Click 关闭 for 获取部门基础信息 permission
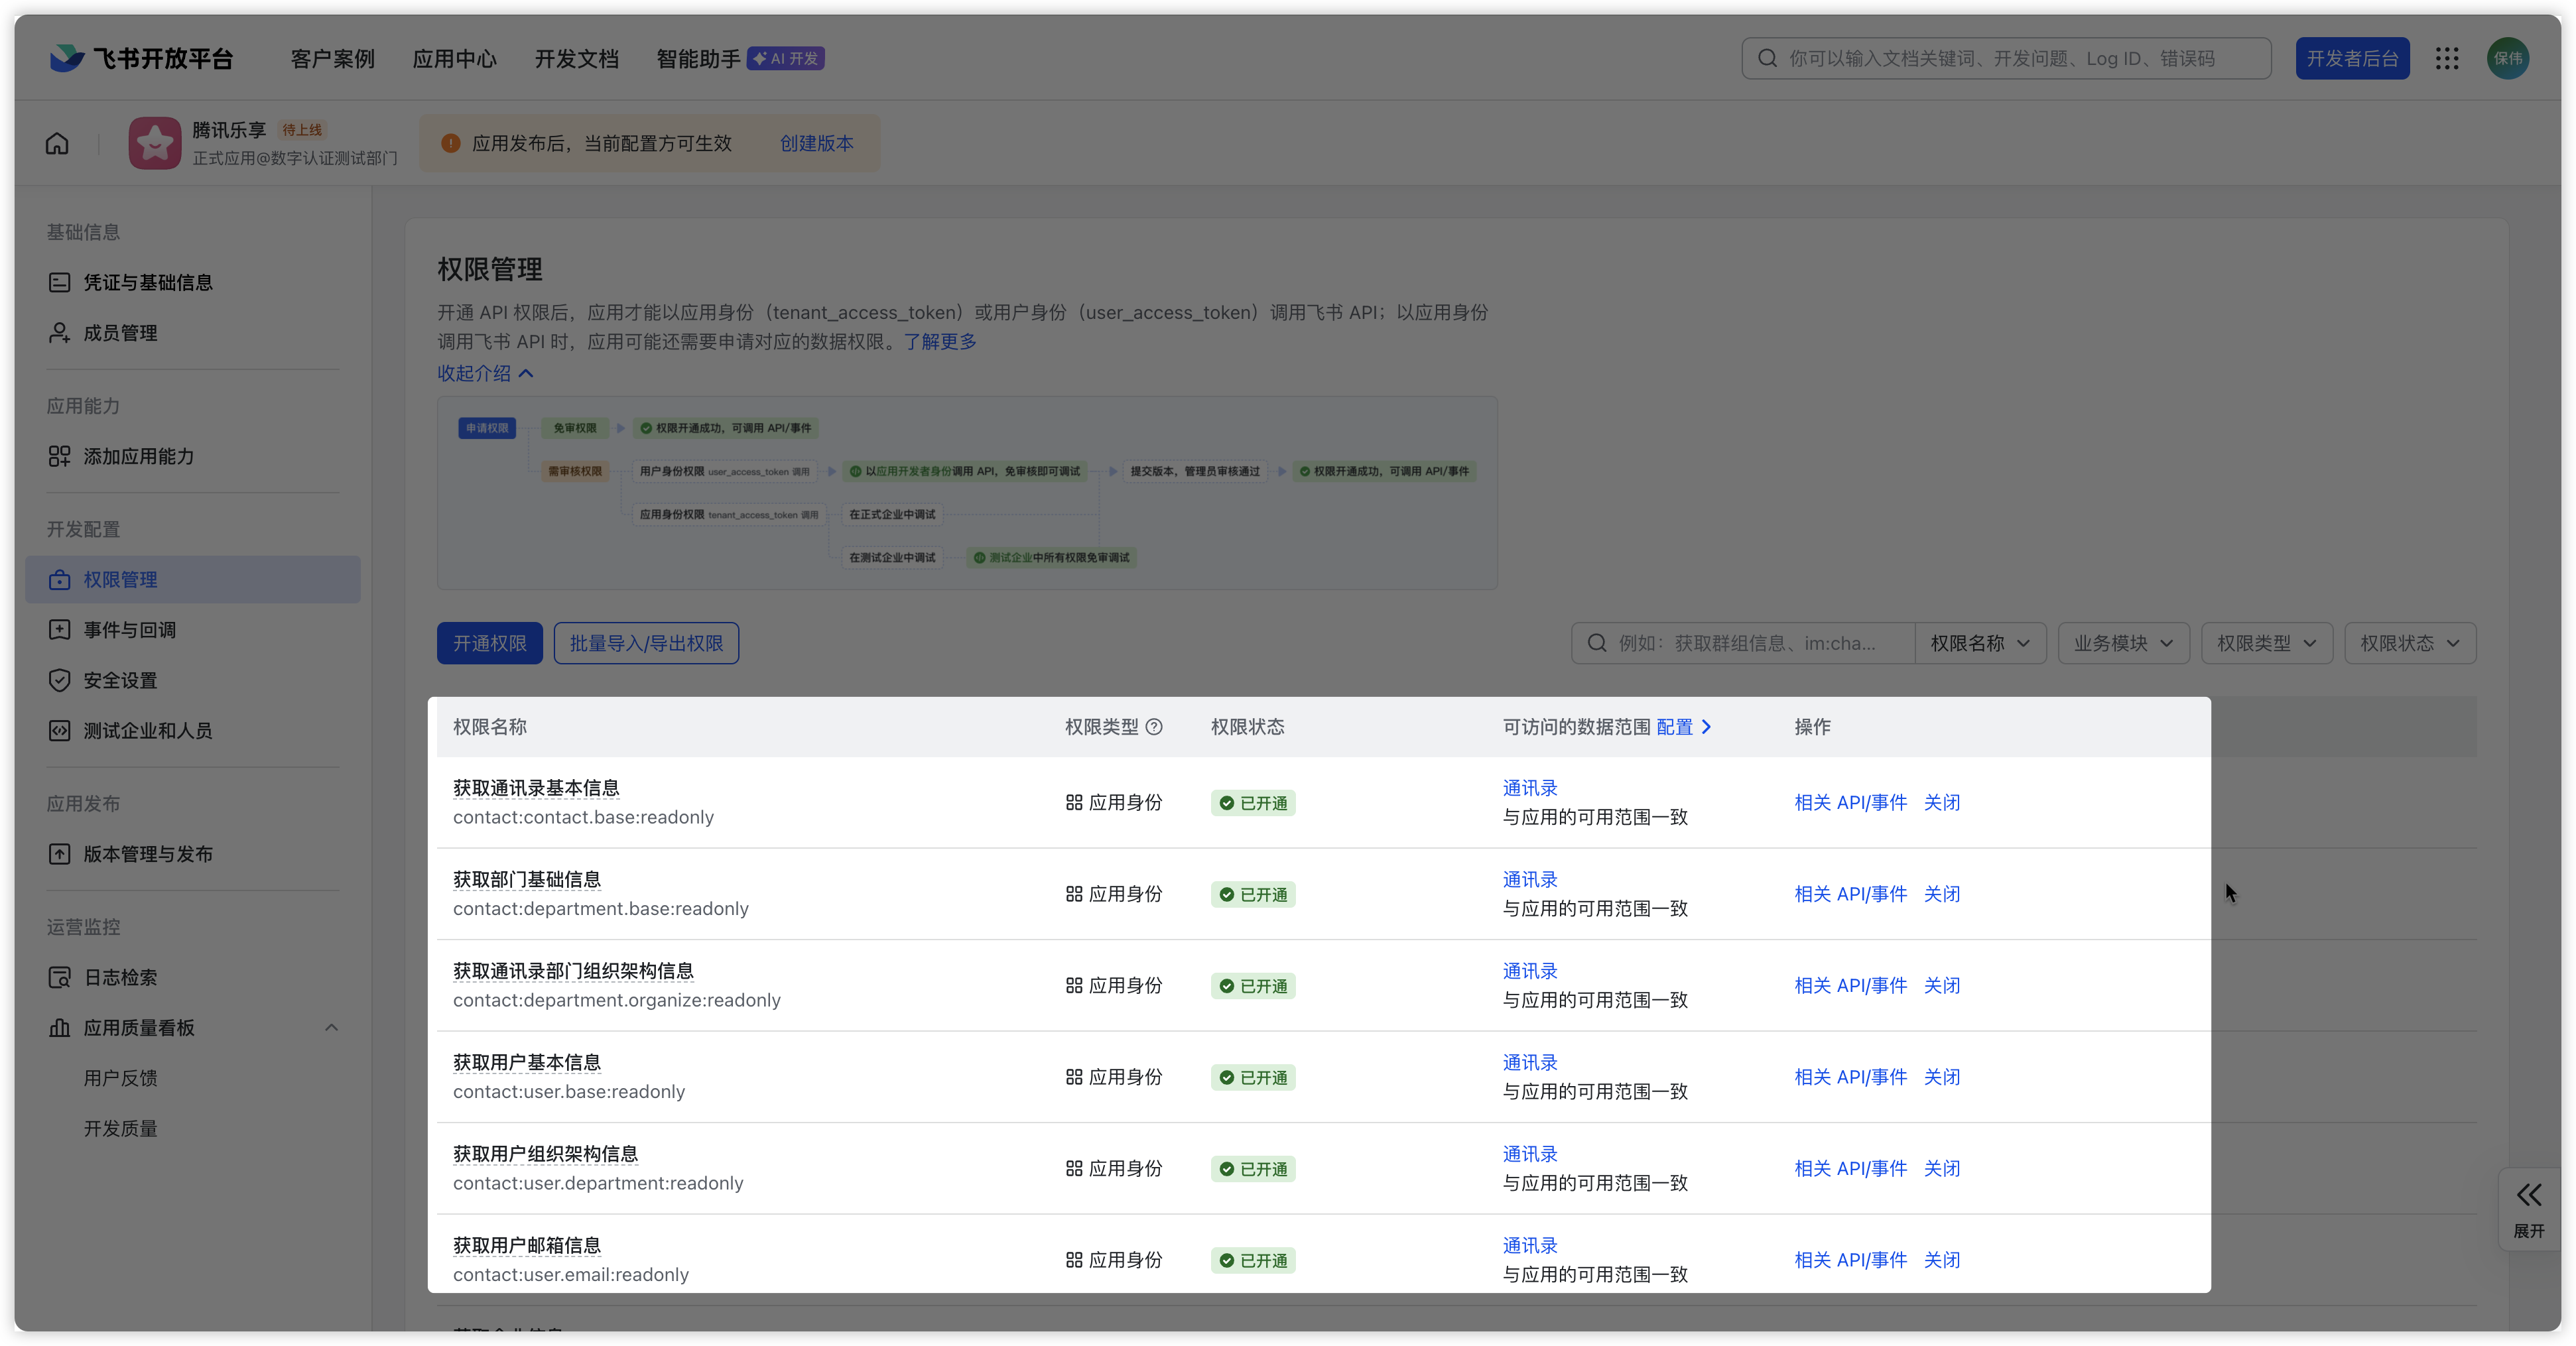Viewport: 2576px width, 1346px height. 1941,894
